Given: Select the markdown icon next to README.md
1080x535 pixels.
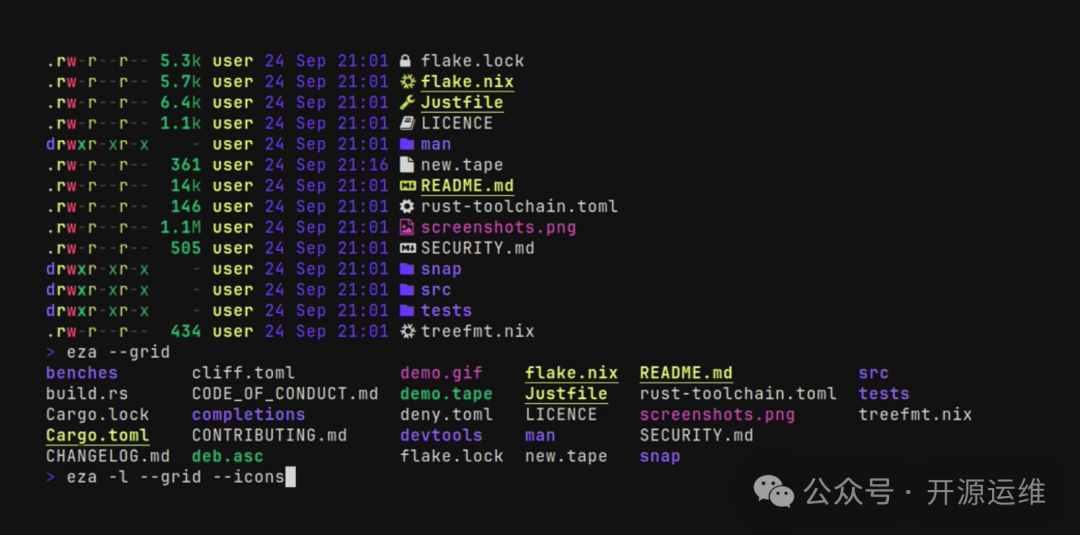Looking at the screenshot, I should pos(406,186).
